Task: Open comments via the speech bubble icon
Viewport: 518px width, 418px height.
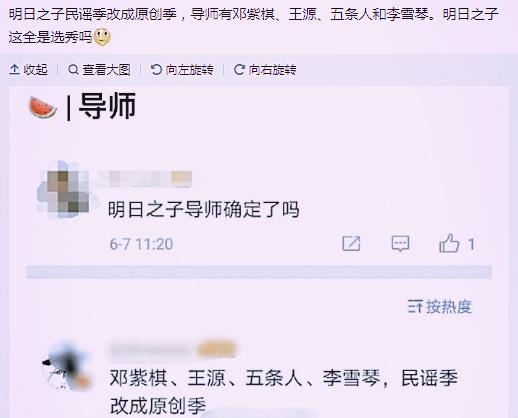Action: pyautogui.click(x=400, y=244)
